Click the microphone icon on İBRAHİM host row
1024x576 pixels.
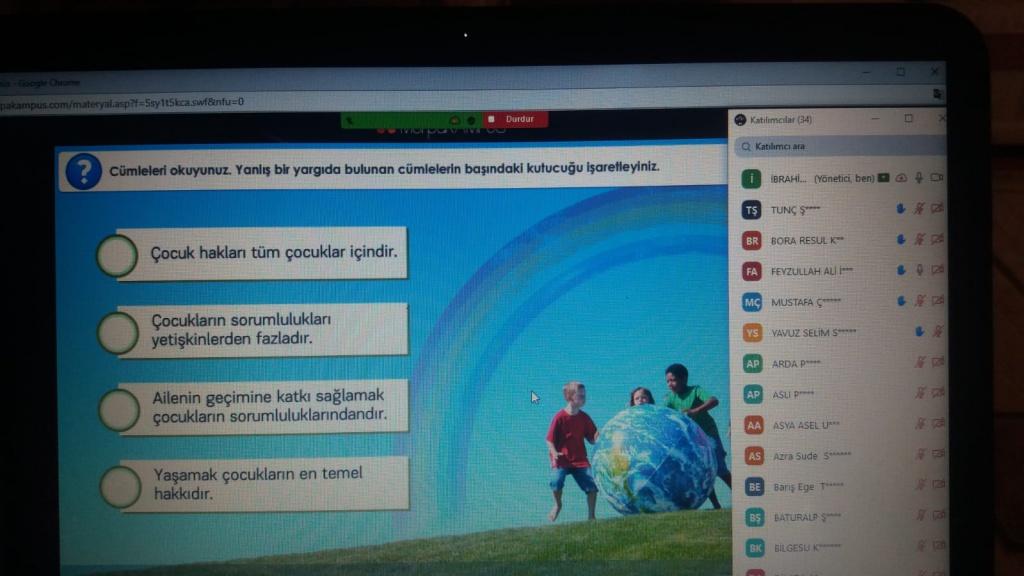click(919, 178)
